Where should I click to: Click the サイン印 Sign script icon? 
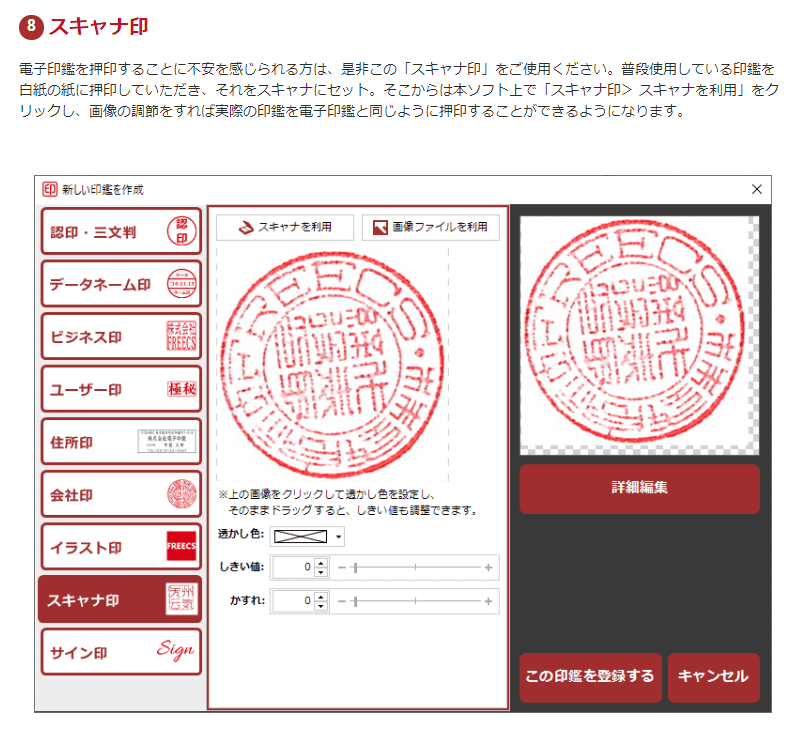coord(176,651)
